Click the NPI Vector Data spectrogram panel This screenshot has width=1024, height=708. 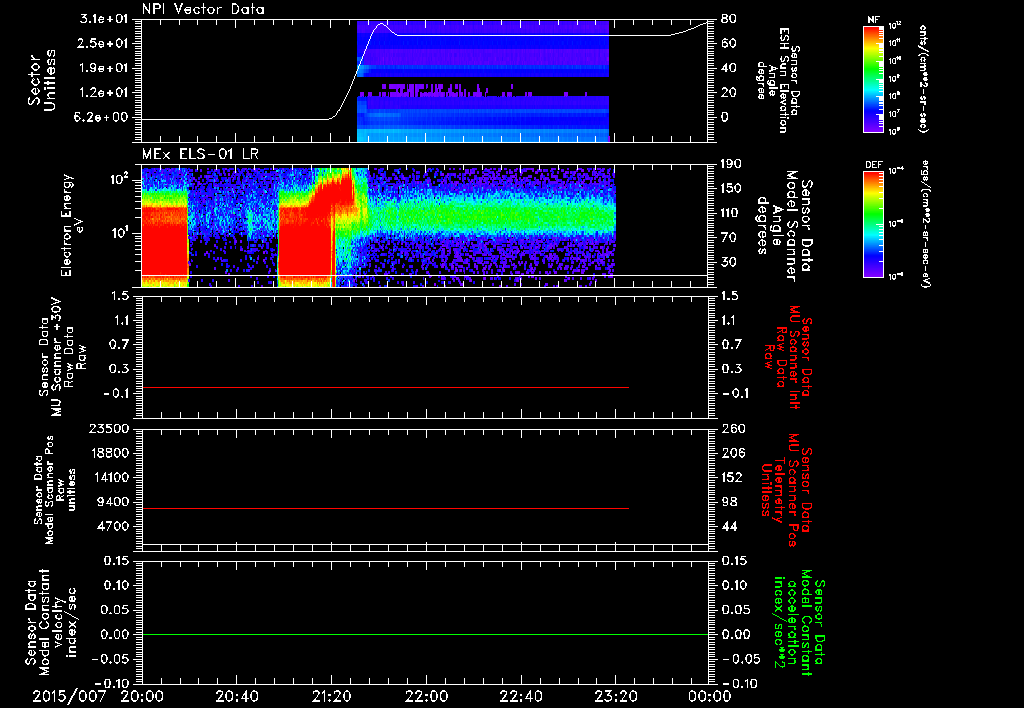click(425, 80)
